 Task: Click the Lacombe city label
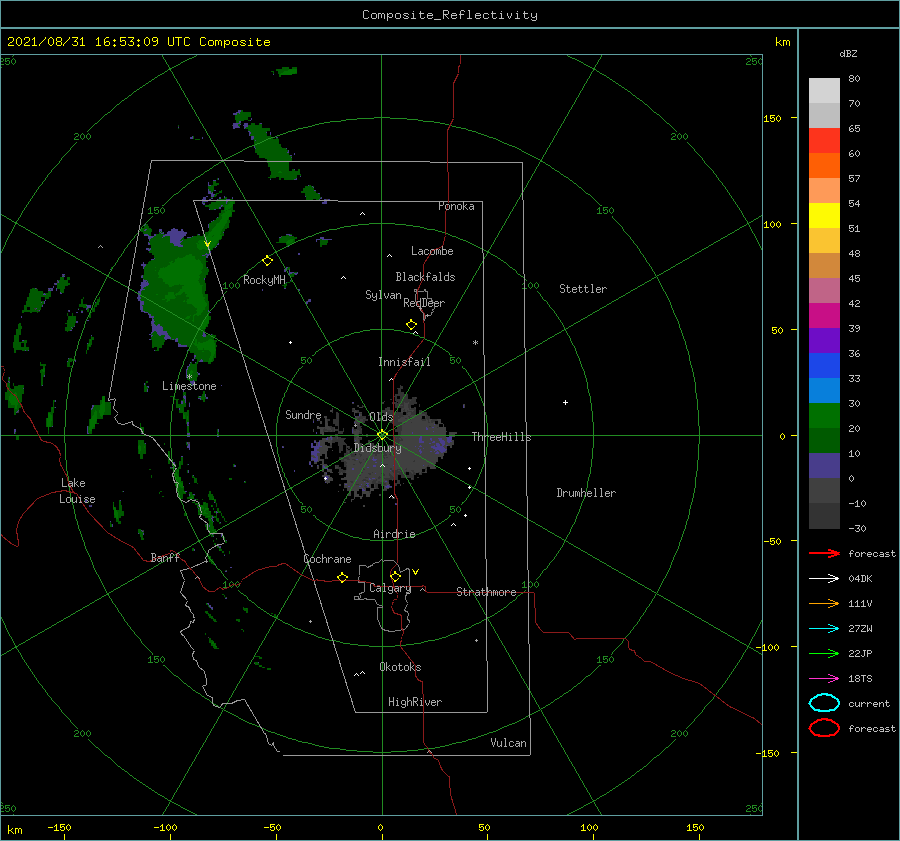coord(432,251)
